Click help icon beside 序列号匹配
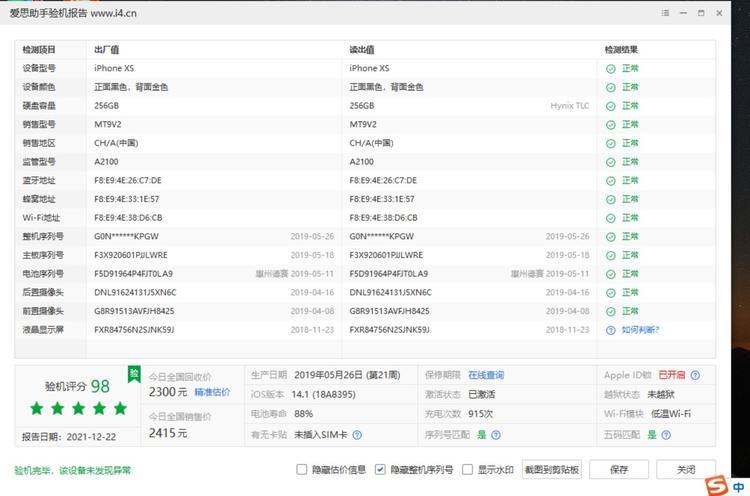750x496 pixels. pyautogui.click(x=496, y=435)
